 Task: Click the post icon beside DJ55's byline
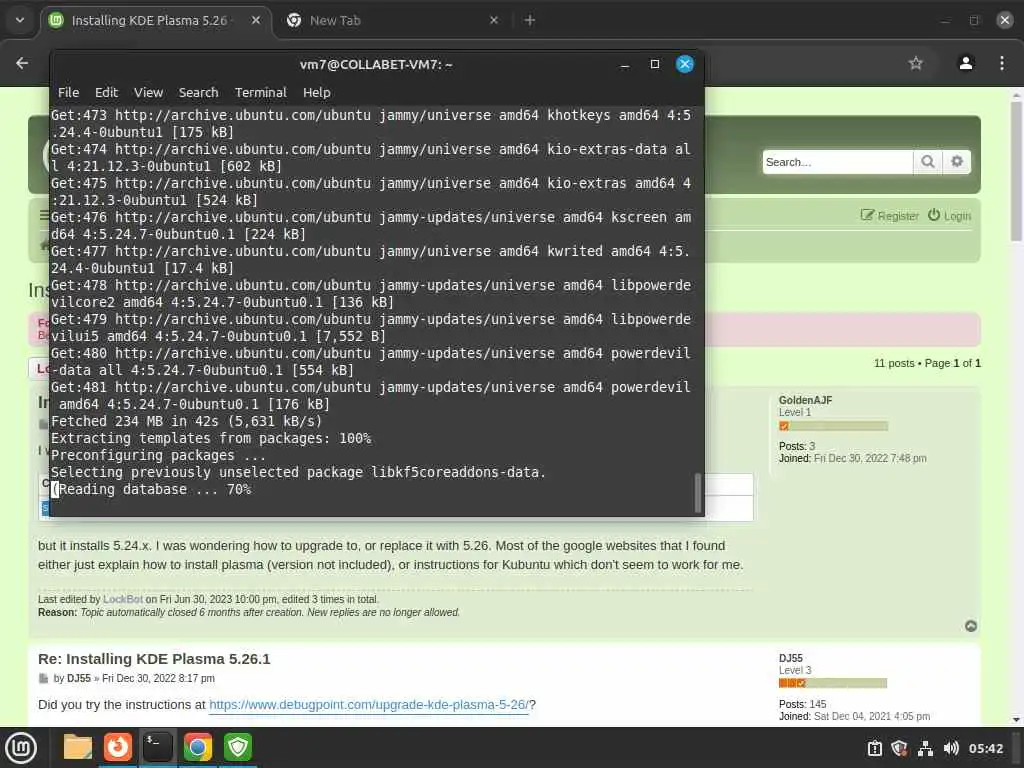click(x=43, y=679)
